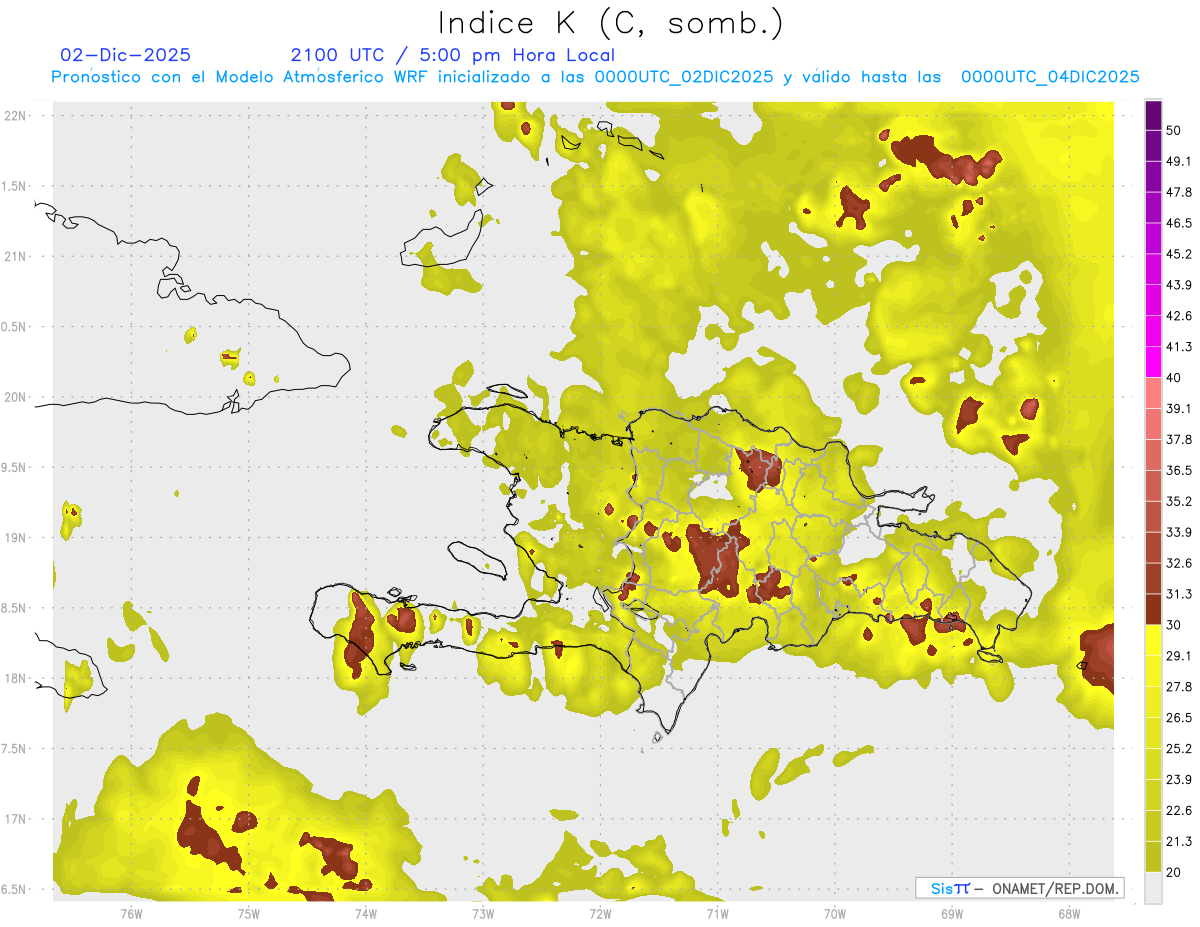Viewport: 1200px width, 927px height.
Task: Click the "71W" longitude label
Action: point(717,913)
